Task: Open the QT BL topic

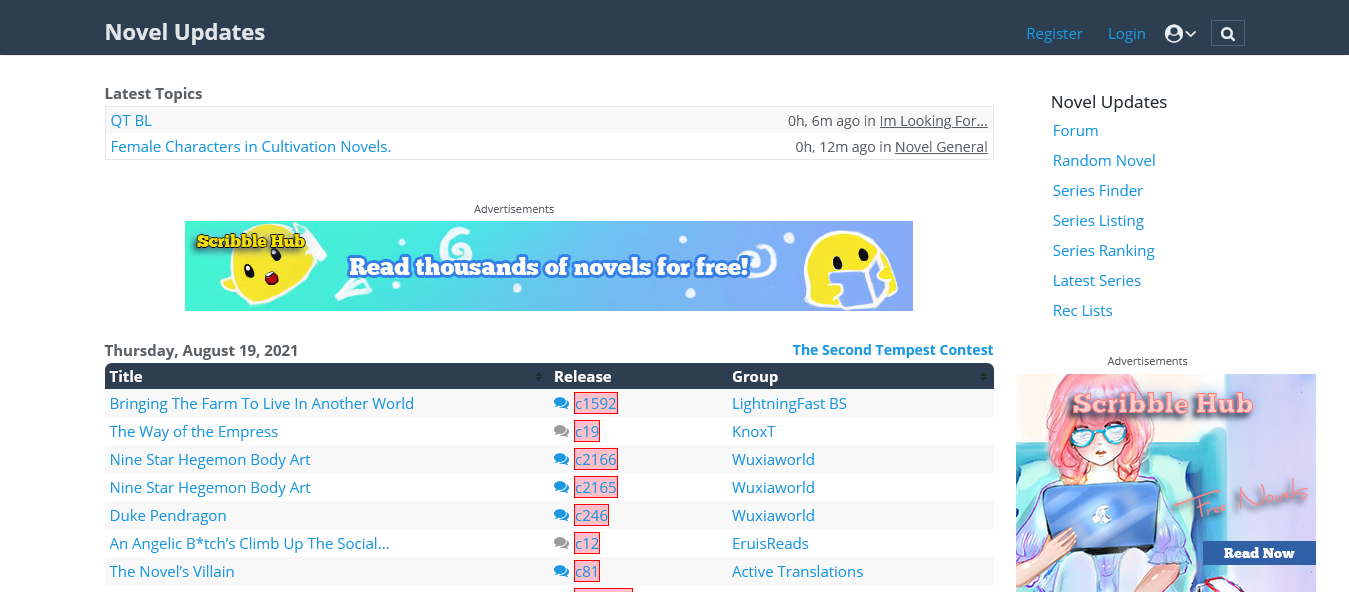Action: (x=131, y=120)
